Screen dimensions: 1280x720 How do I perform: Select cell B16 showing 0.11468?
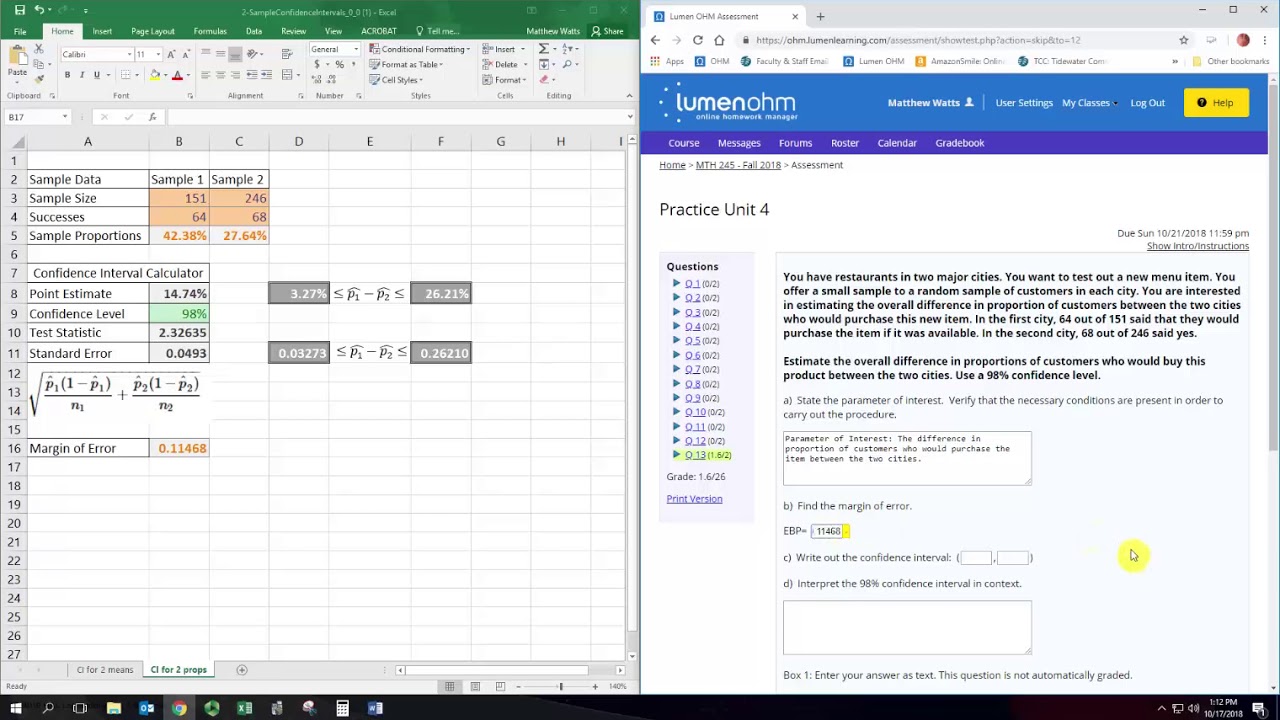coord(179,448)
